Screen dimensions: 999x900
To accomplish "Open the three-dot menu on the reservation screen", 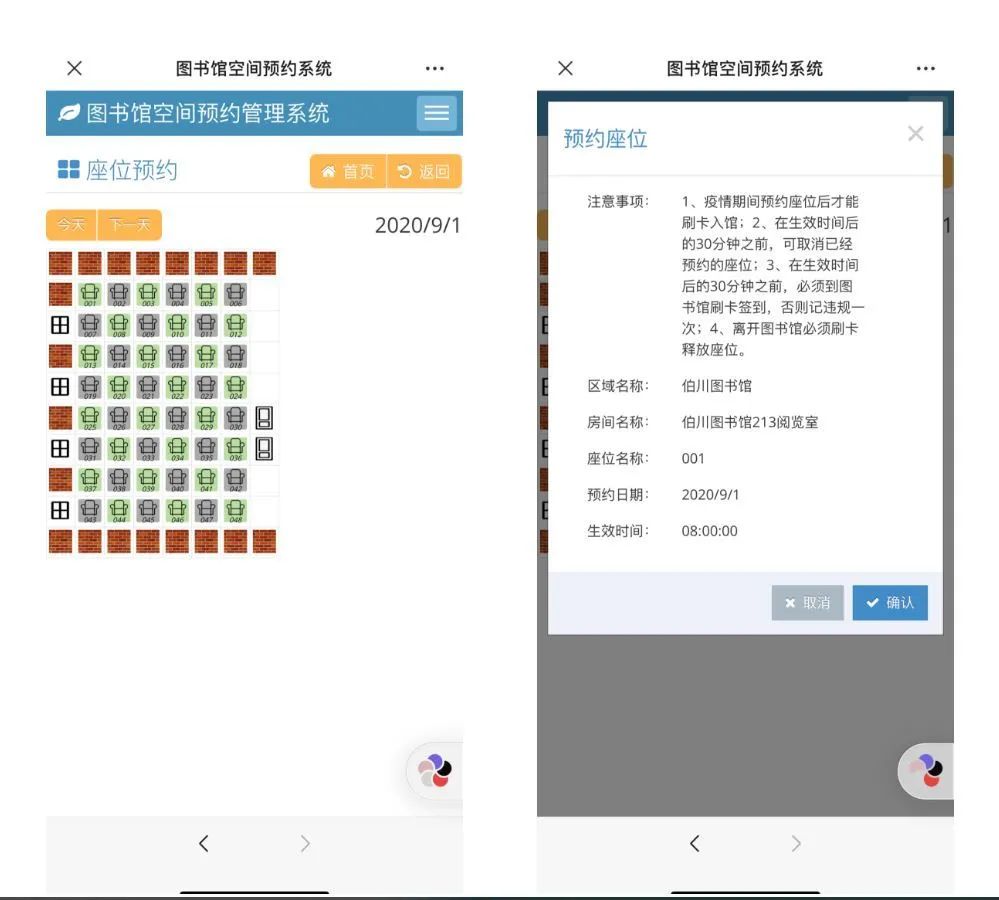I will [x=925, y=68].
